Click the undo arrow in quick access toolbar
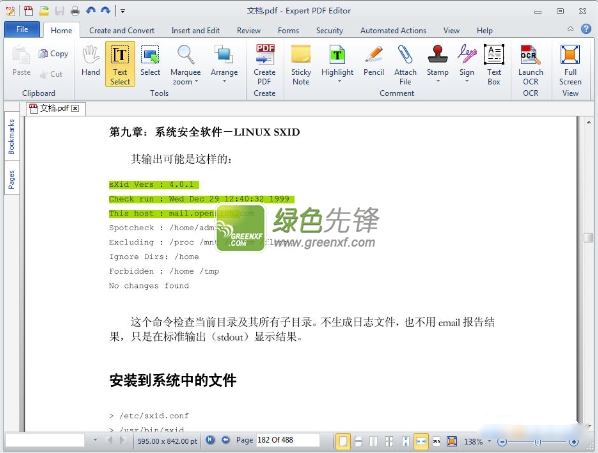This screenshot has height=453, width=598. click(90, 11)
